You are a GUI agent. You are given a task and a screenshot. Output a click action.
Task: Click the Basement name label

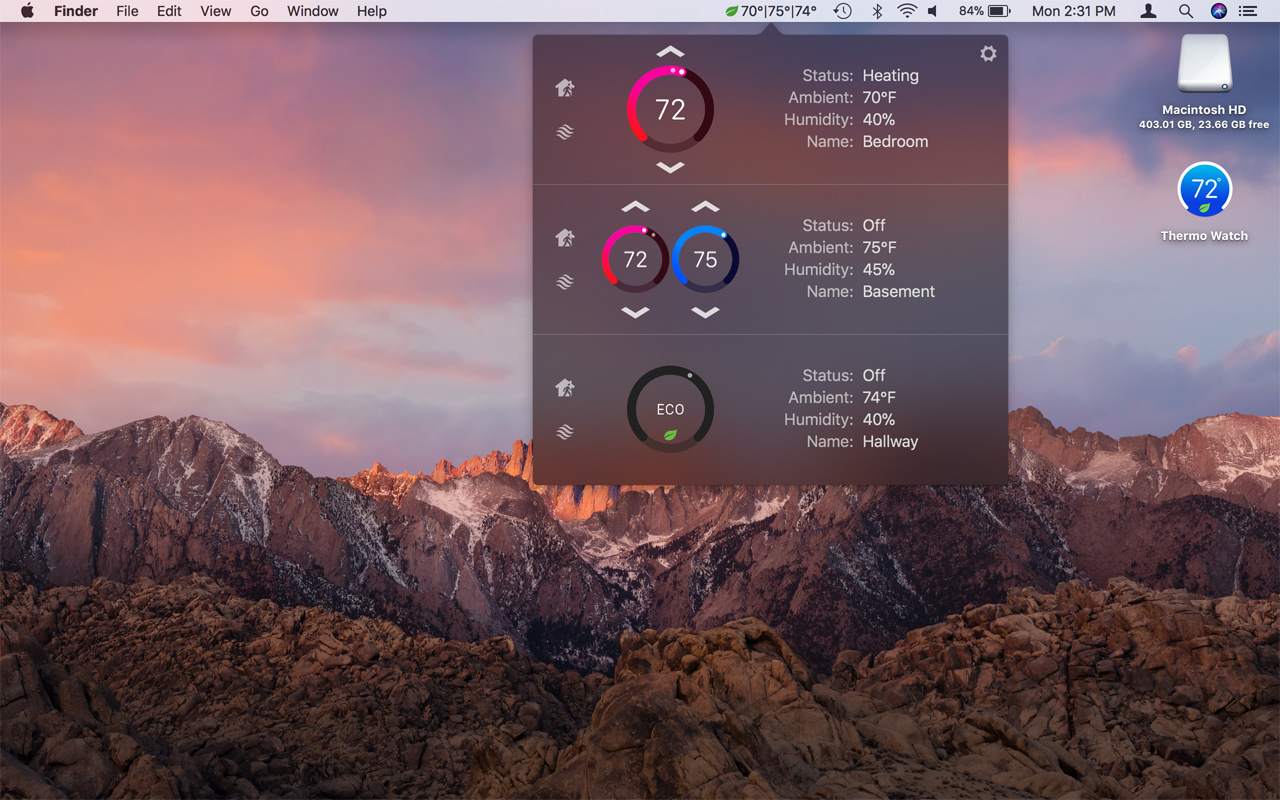(x=899, y=291)
